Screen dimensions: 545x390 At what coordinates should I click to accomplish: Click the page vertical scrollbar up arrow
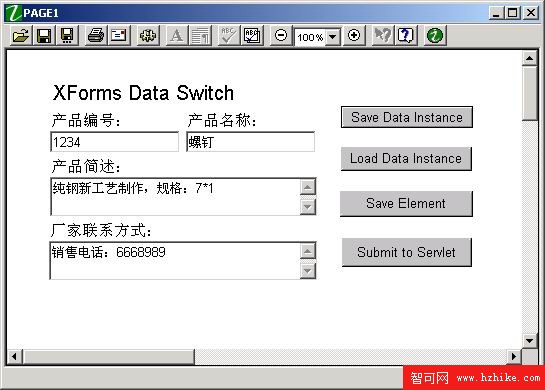[x=530, y=58]
